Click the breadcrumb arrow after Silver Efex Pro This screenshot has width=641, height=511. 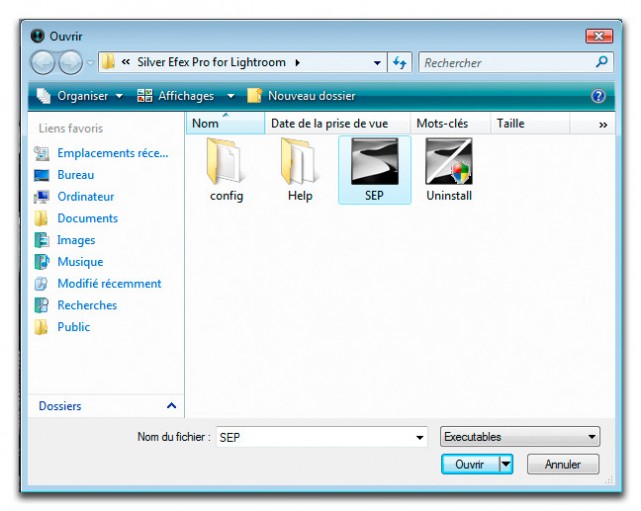298,63
